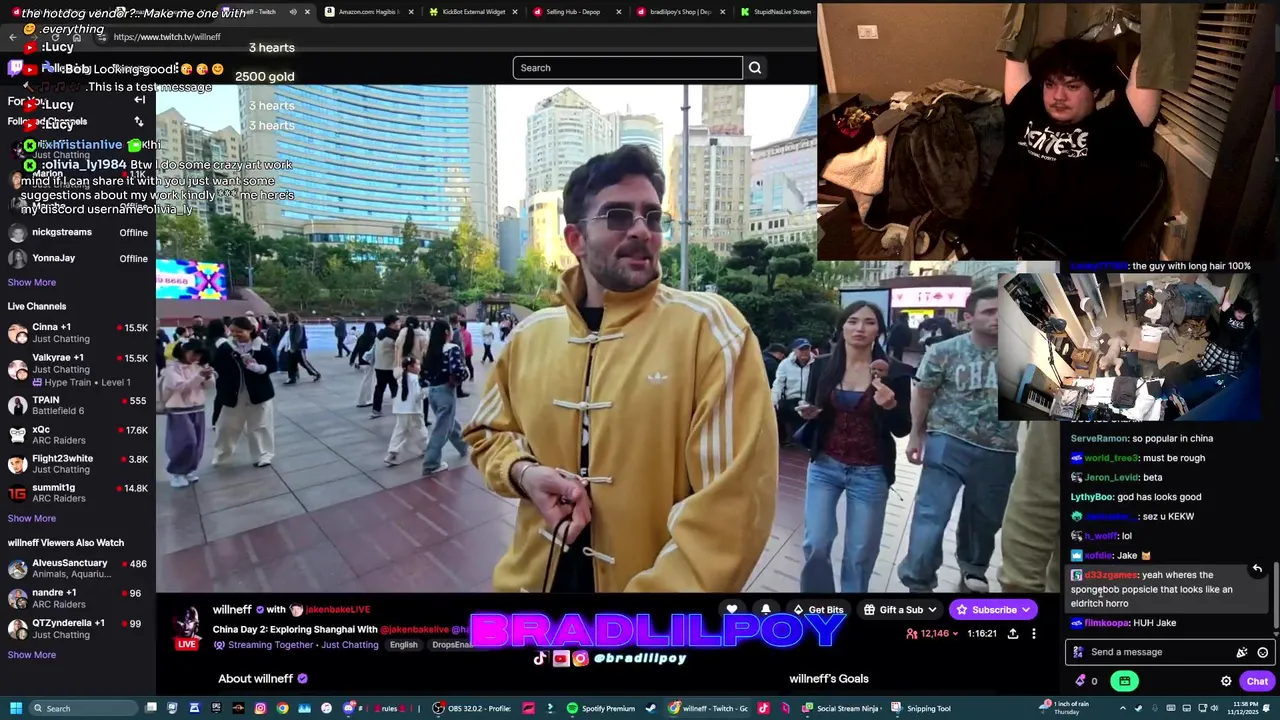The image size is (1280, 720).
Task: Mute the willneff Twitch tab audio icon
Action: click(293, 12)
